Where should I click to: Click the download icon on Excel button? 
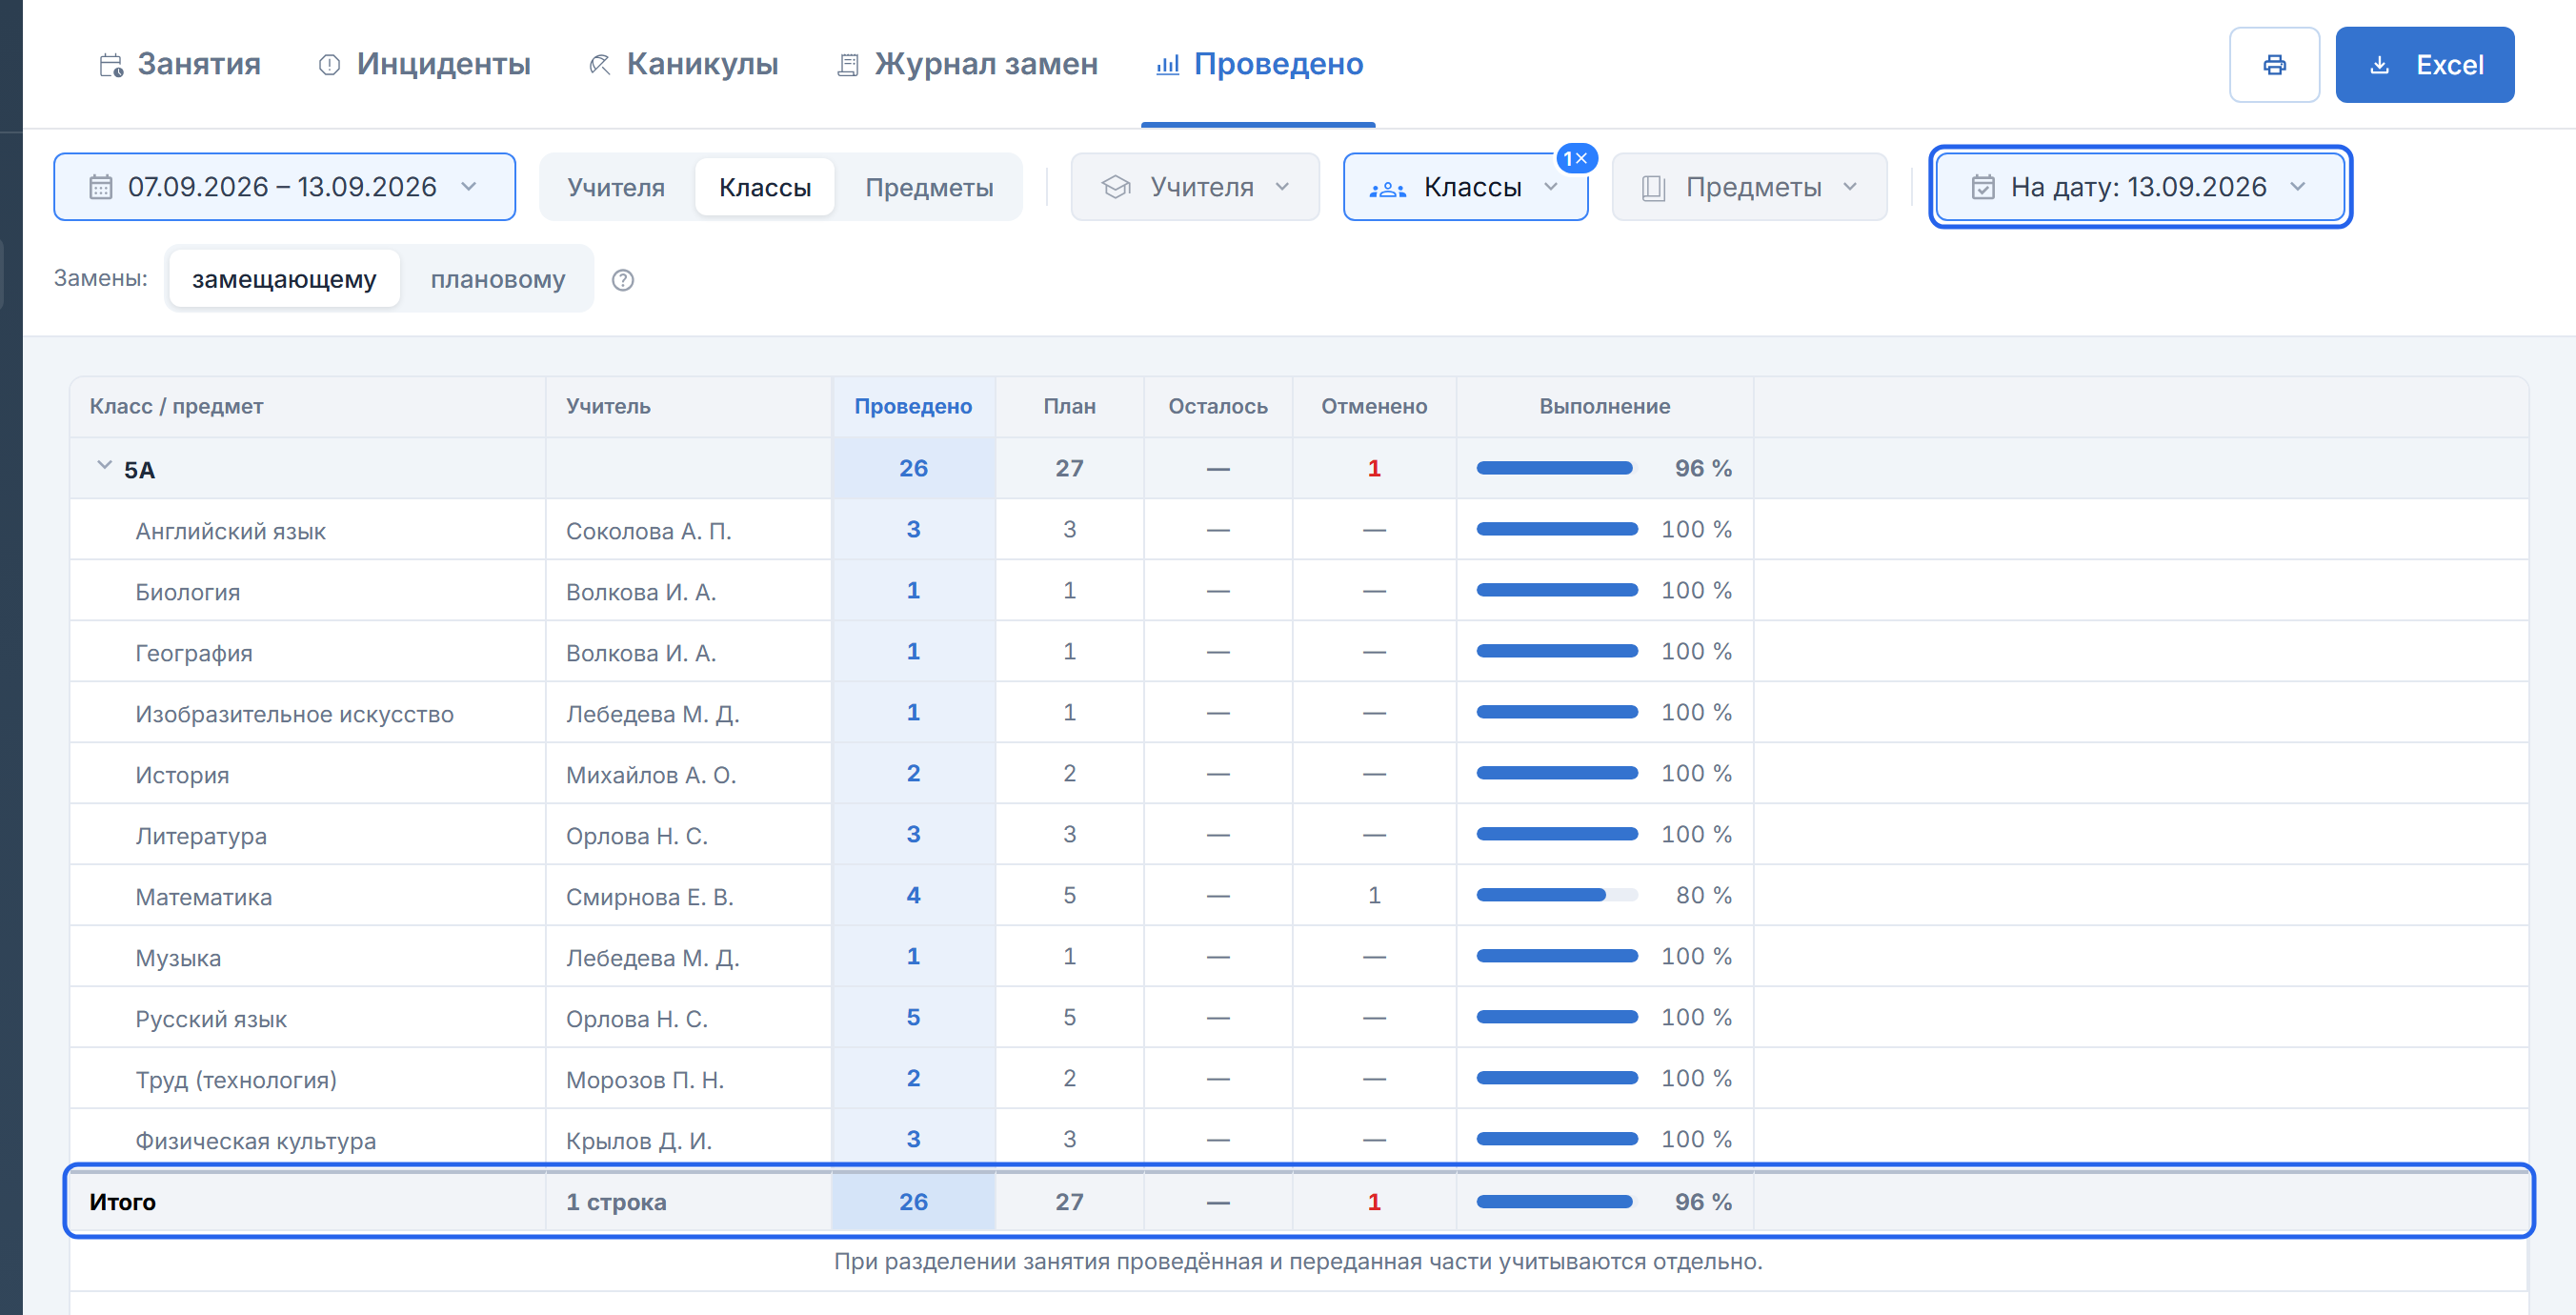(x=2379, y=65)
